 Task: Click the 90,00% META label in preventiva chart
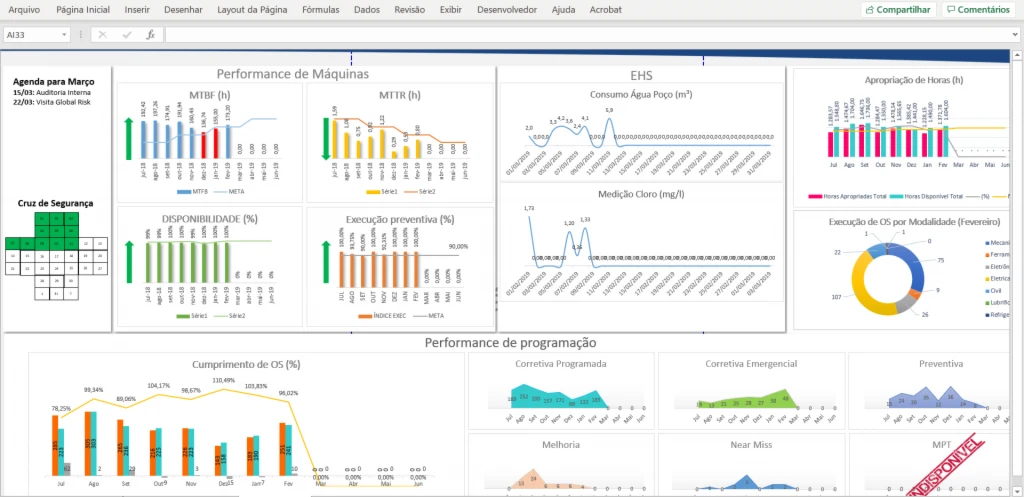pos(459,247)
